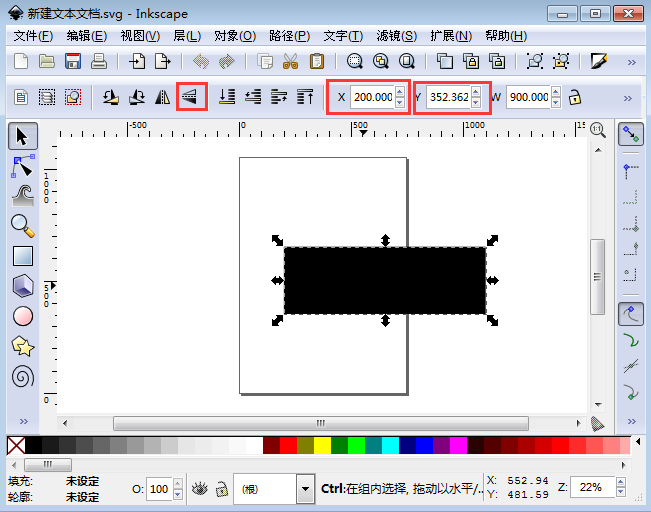Open the 帮助(H) menu
This screenshot has width=651, height=512.
506,36
